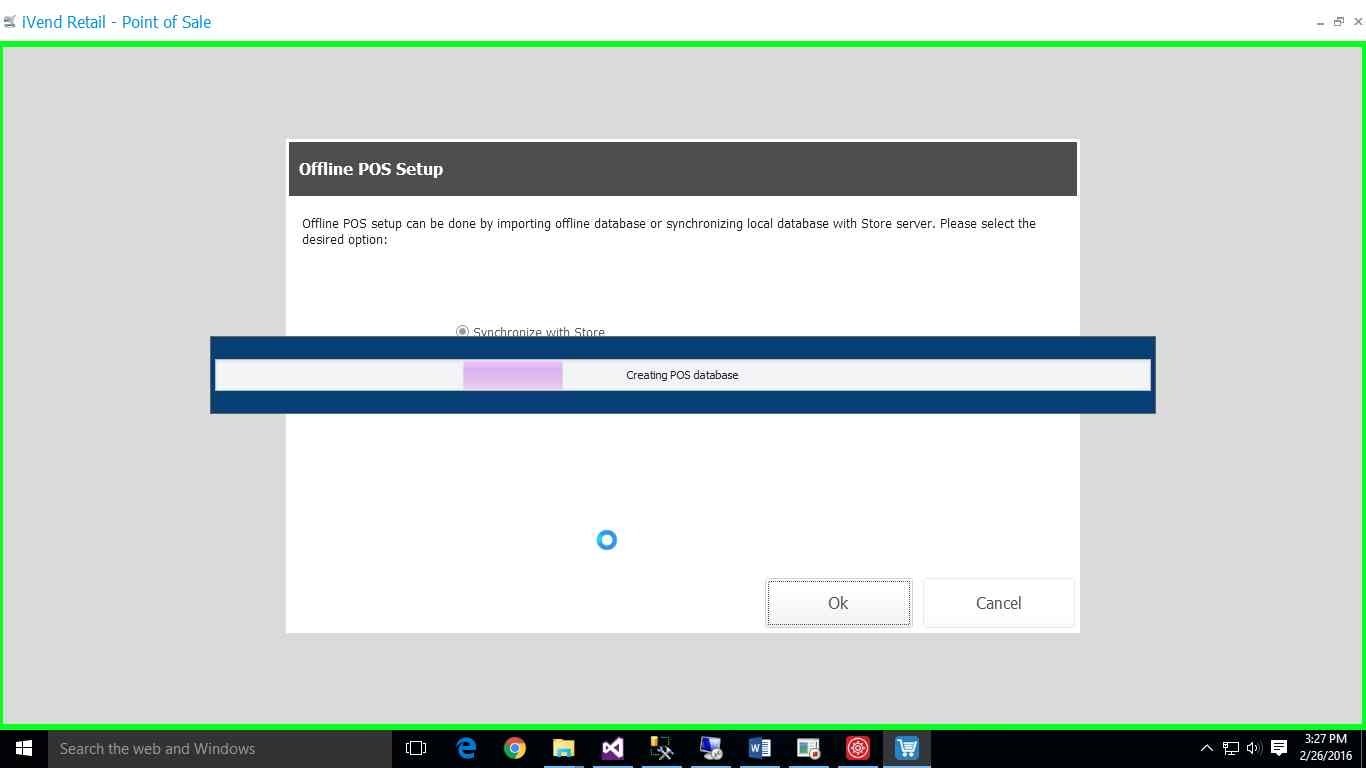
Task: Click the Creating POS database progress bar
Action: (x=682, y=375)
